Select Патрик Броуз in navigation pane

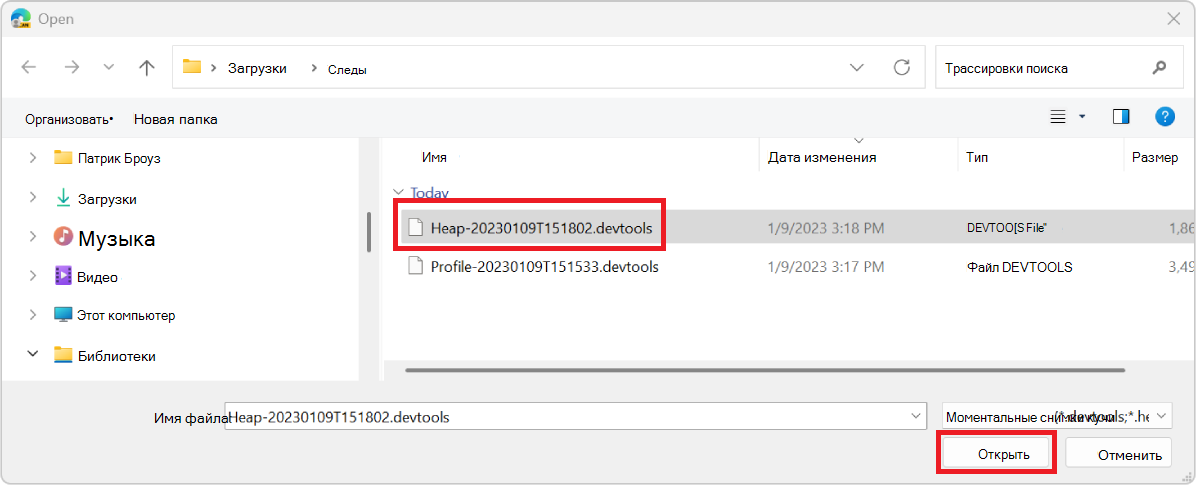[x=119, y=159]
